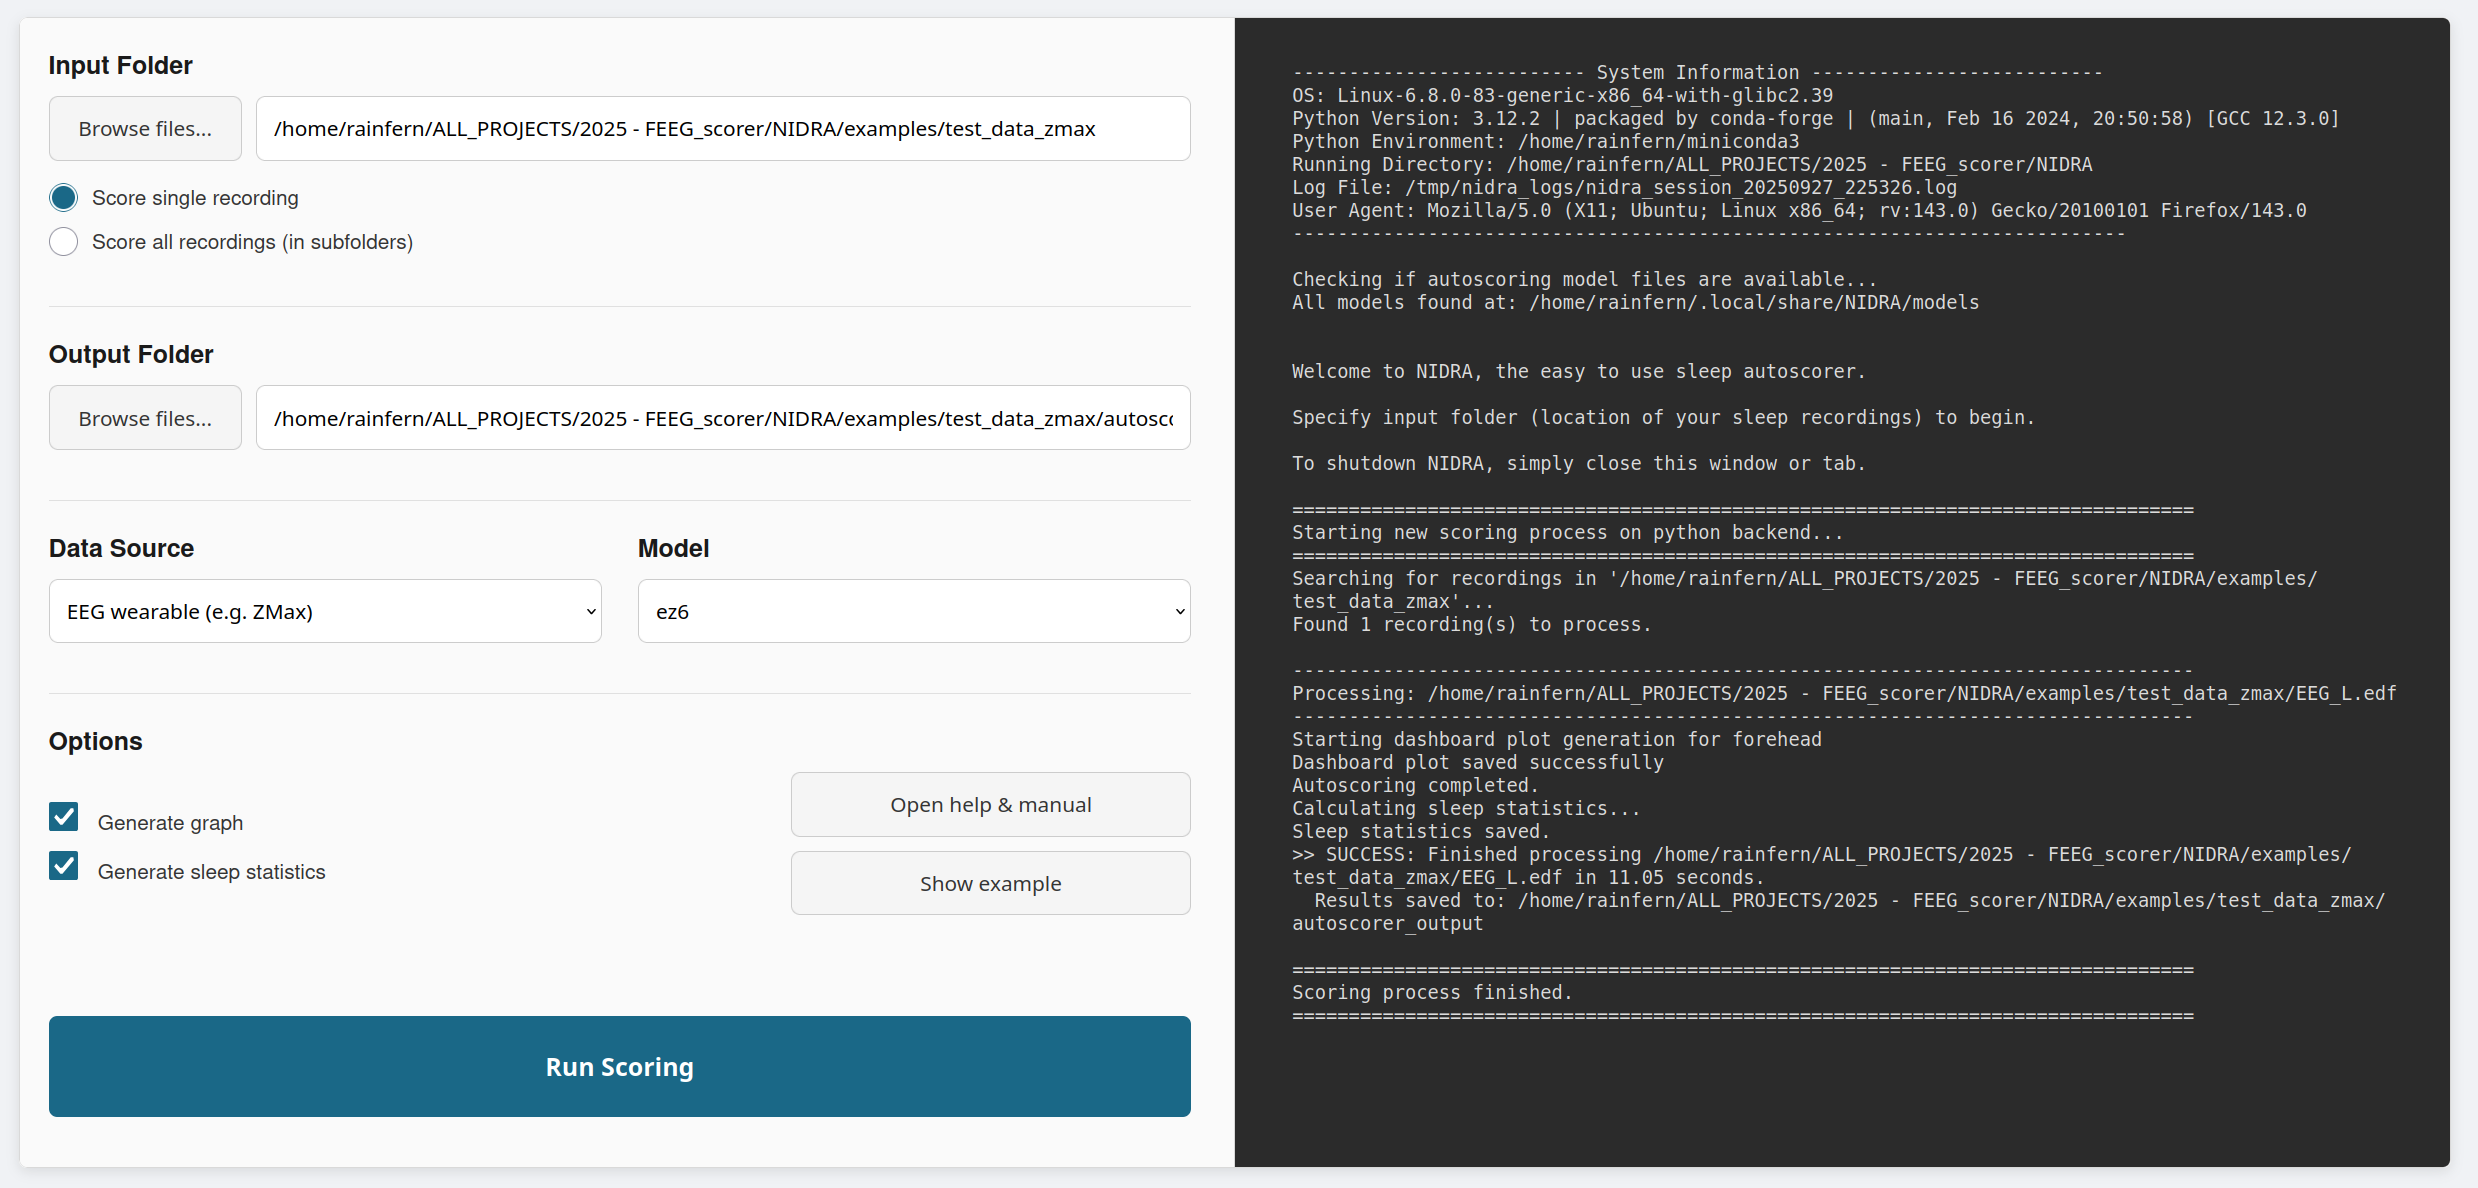Open the Model dropdown showing ez6
The height and width of the screenshot is (1188, 2478).
coord(913,611)
